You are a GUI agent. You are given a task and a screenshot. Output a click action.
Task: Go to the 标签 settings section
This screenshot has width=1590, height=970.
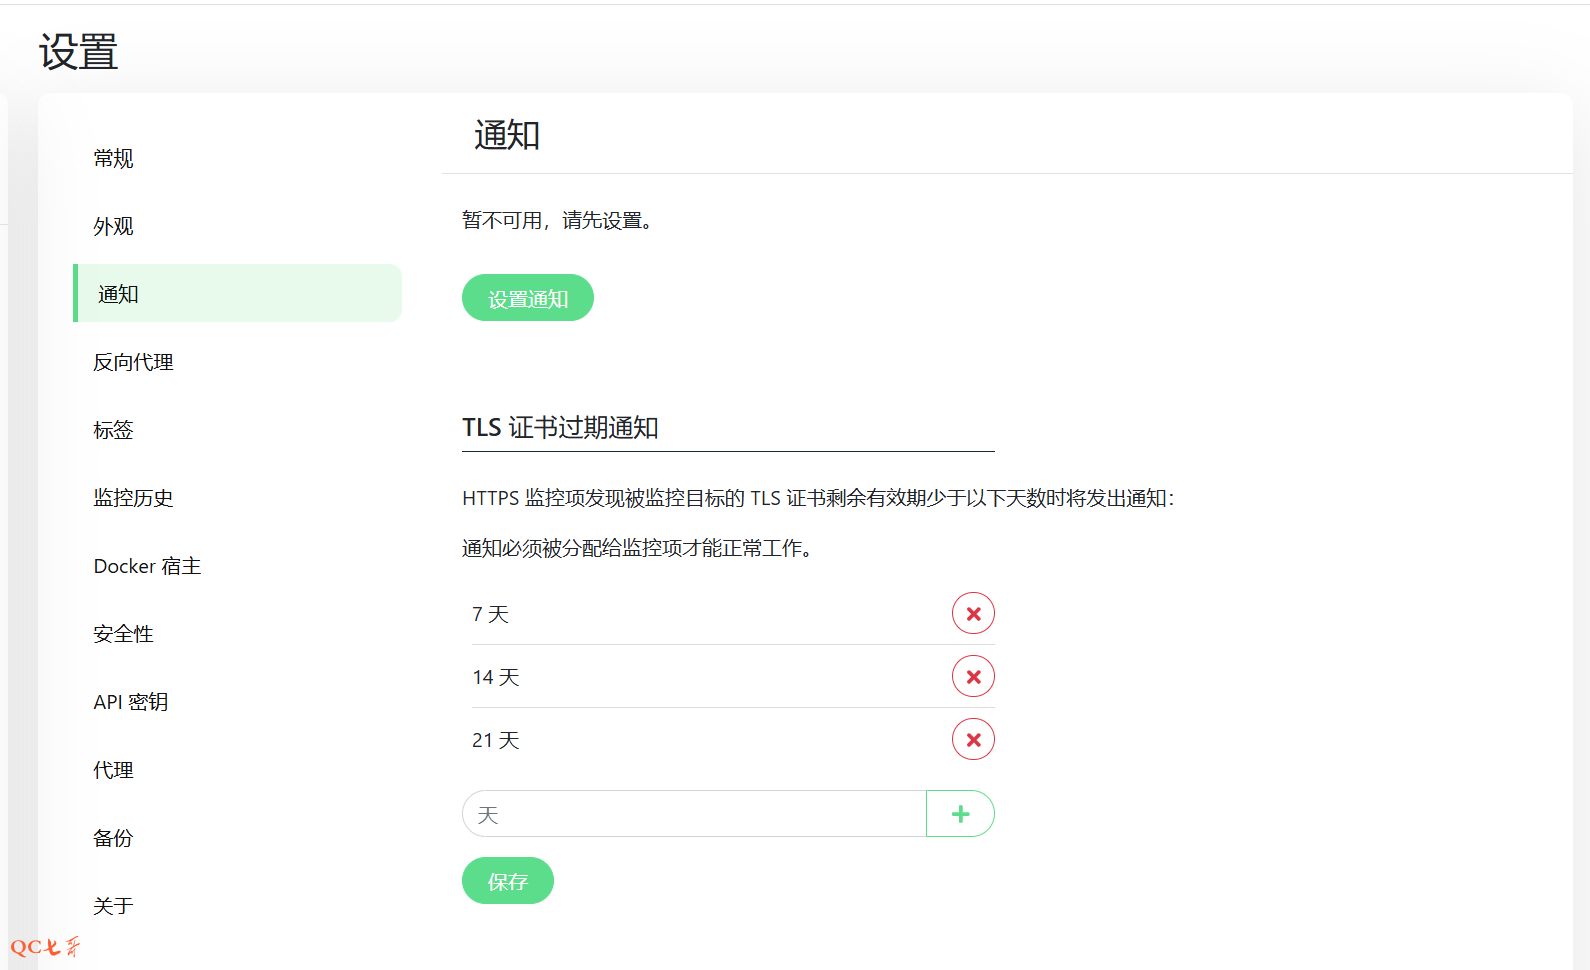[x=114, y=430]
